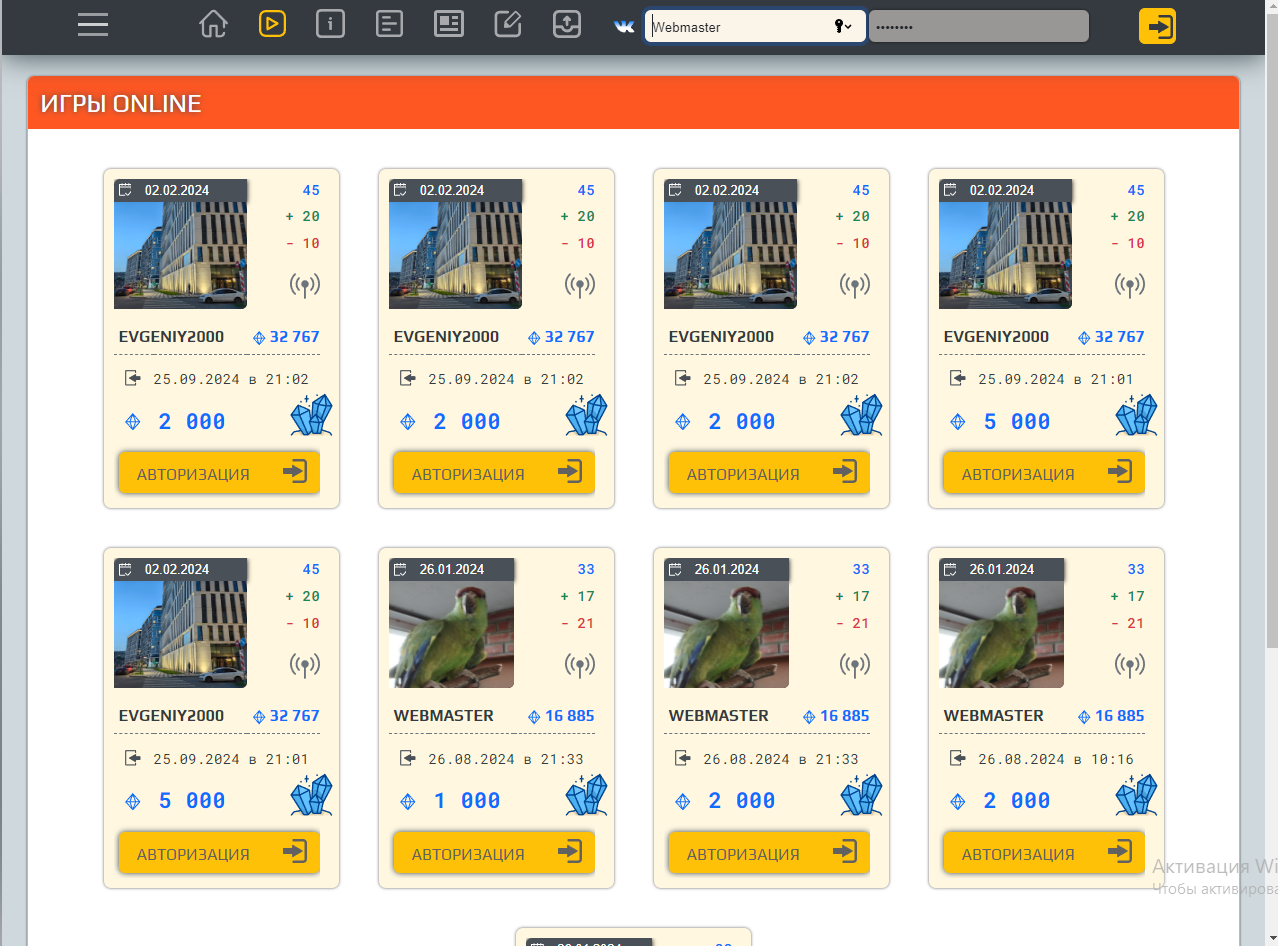Screen dimensions: 1278x946
Task: Go to the home page icon
Action: [x=213, y=24]
